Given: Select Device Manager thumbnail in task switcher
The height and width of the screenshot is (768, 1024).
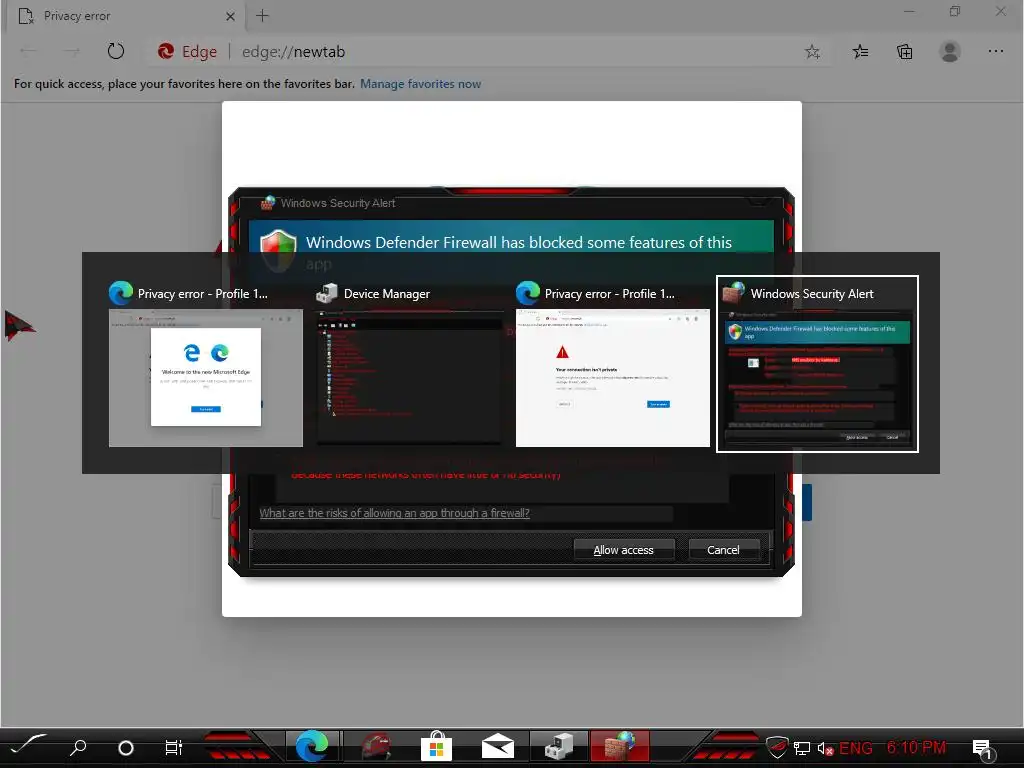Looking at the screenshot, I should (x=409, y=377).
